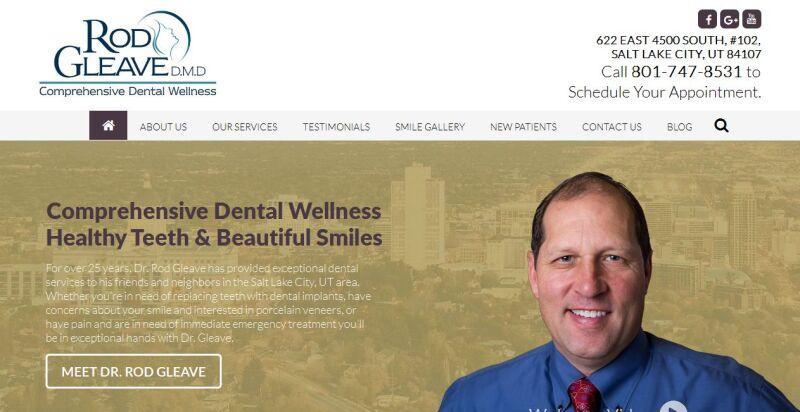Open the Google Plus social icon
Viewport: 800px width, 412px height.
[730, 19]
